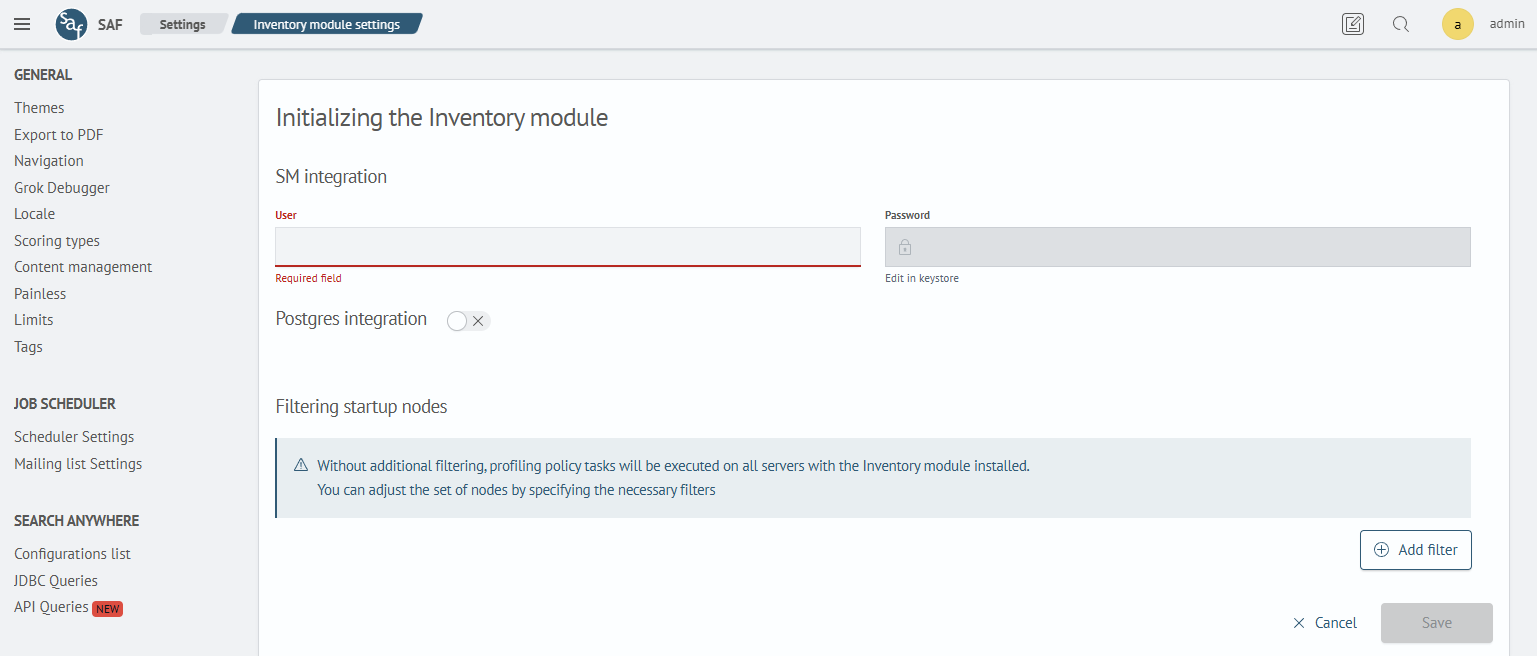1537x656 pixels.
Task: Open Grok Debugger
Action: click(62, 188)
